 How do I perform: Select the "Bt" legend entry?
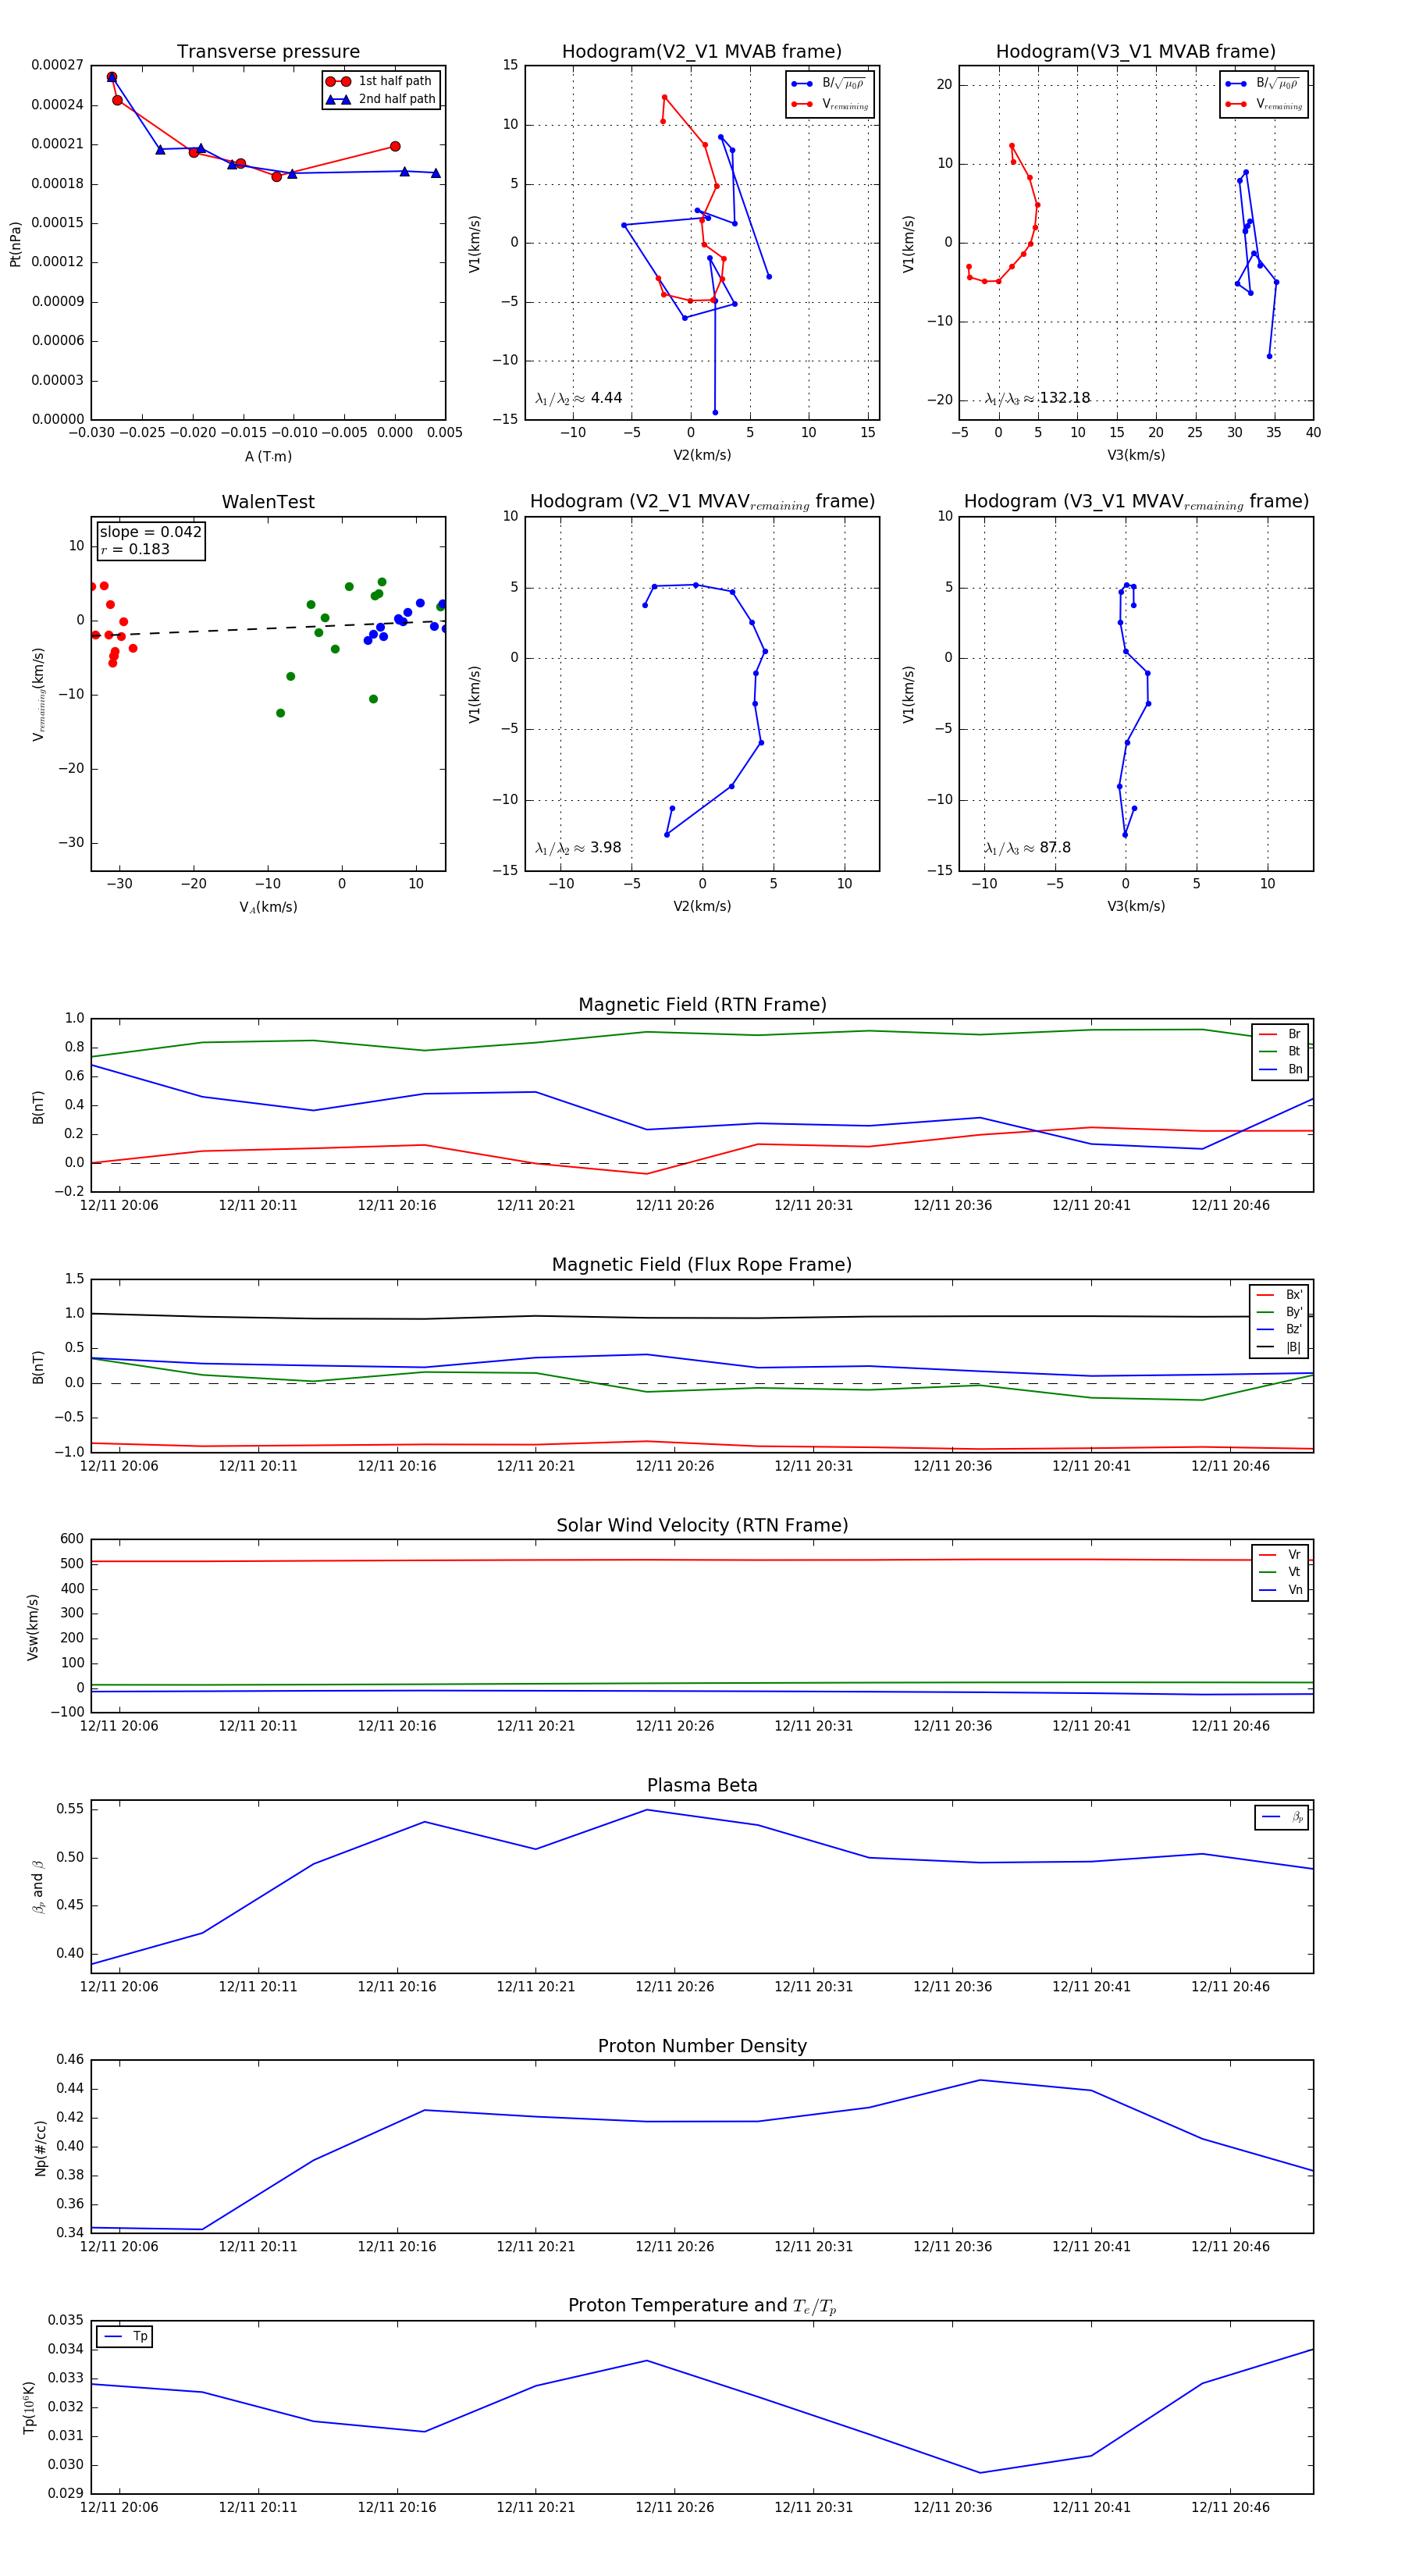(x=1280, y=1051)
